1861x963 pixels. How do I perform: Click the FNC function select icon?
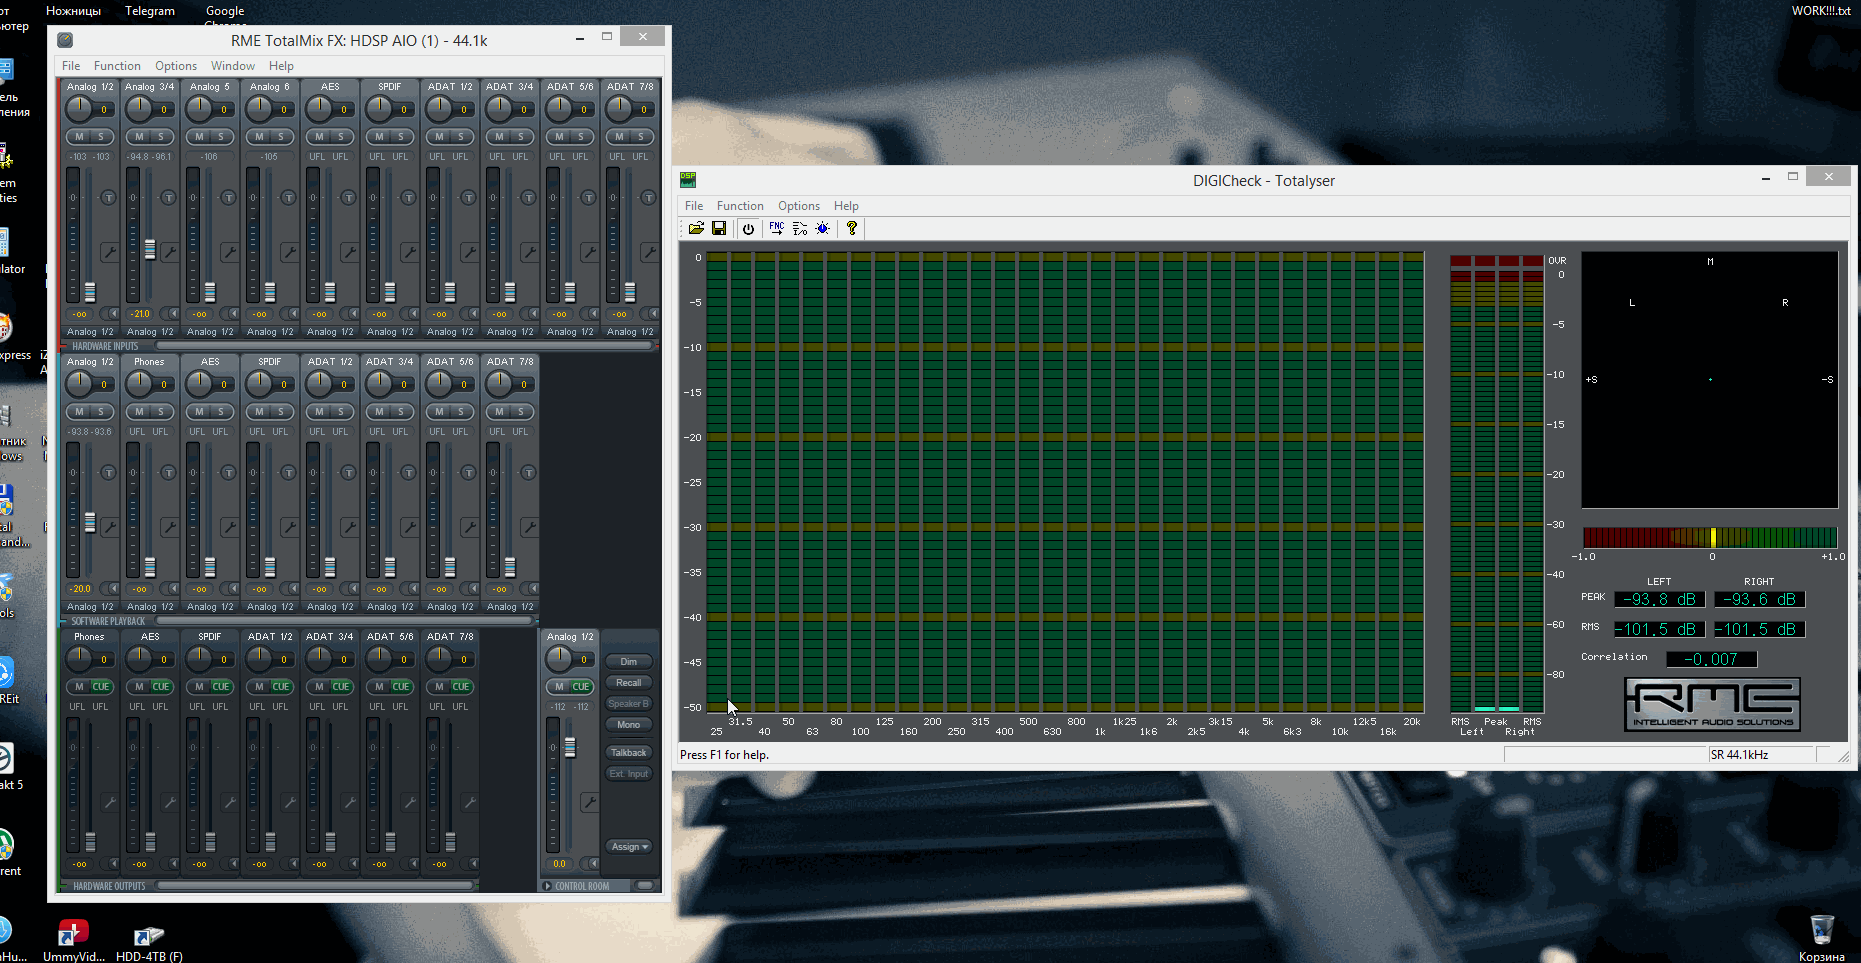click(777, 228)
